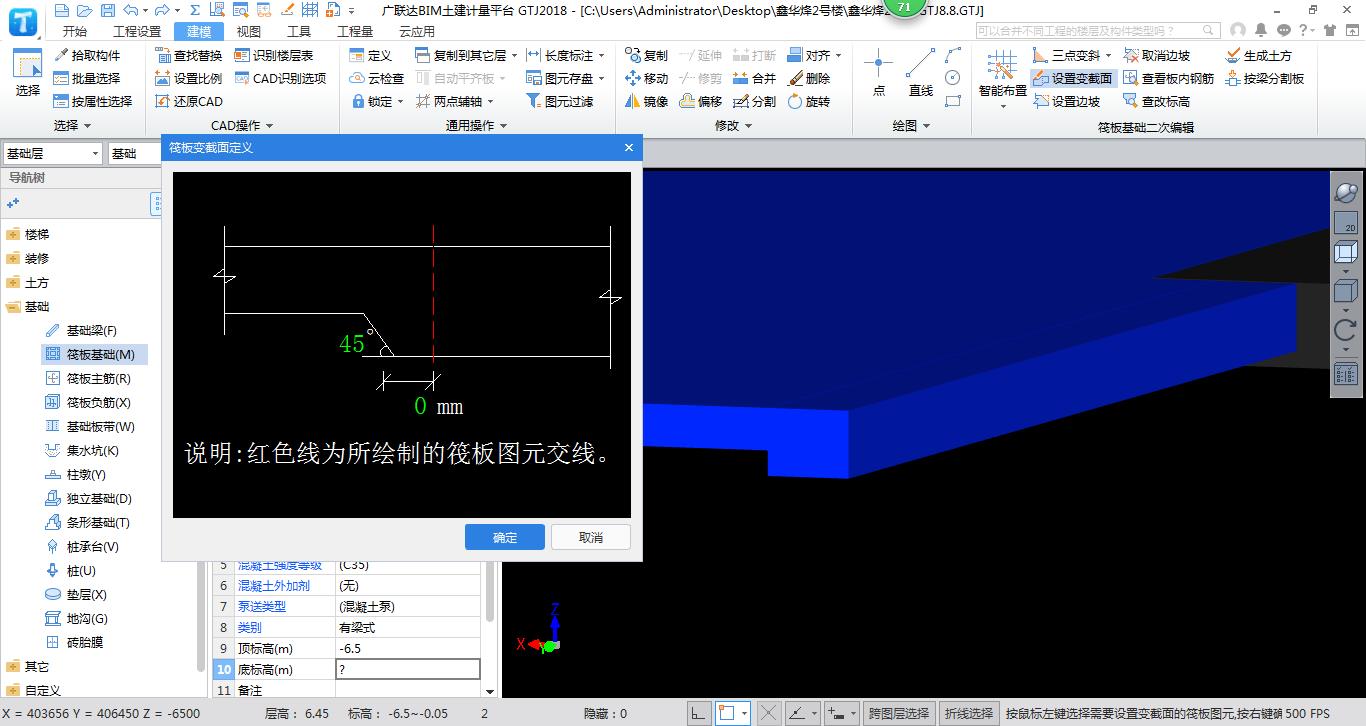Click 查改标高 elevation tool
Viewport: 1366px width, 726px height.
(x=1157, y=101)
